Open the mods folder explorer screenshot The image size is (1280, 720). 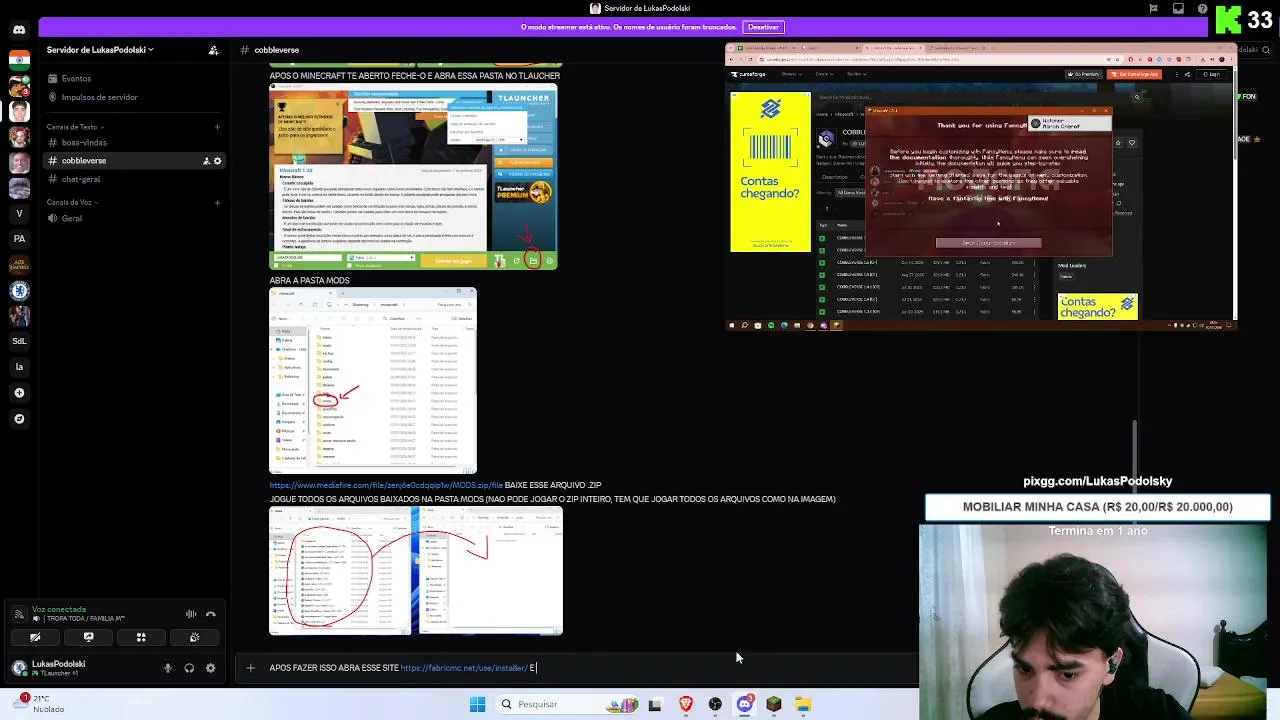pyautogui.click(x=373, y=381)
